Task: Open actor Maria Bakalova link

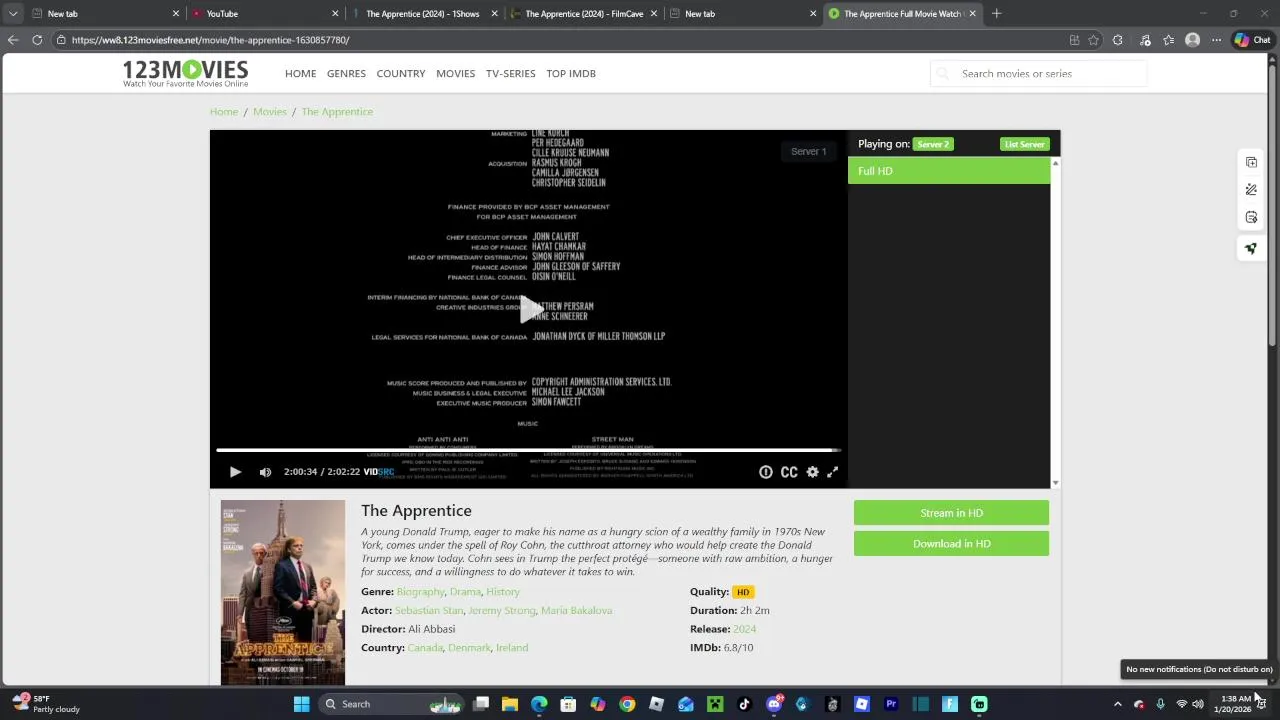Action: point(576,610)
